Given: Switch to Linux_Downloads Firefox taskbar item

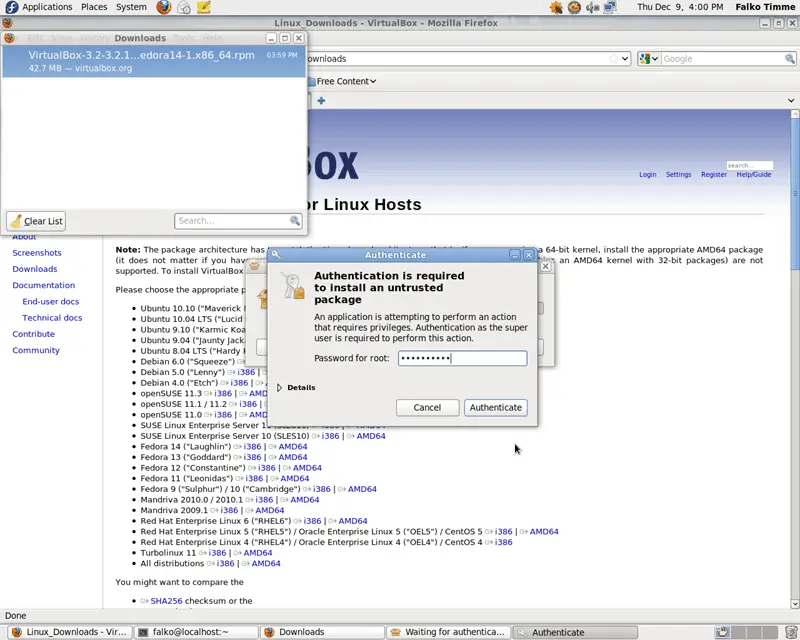Looking at the screenshot, I should 70,632.
